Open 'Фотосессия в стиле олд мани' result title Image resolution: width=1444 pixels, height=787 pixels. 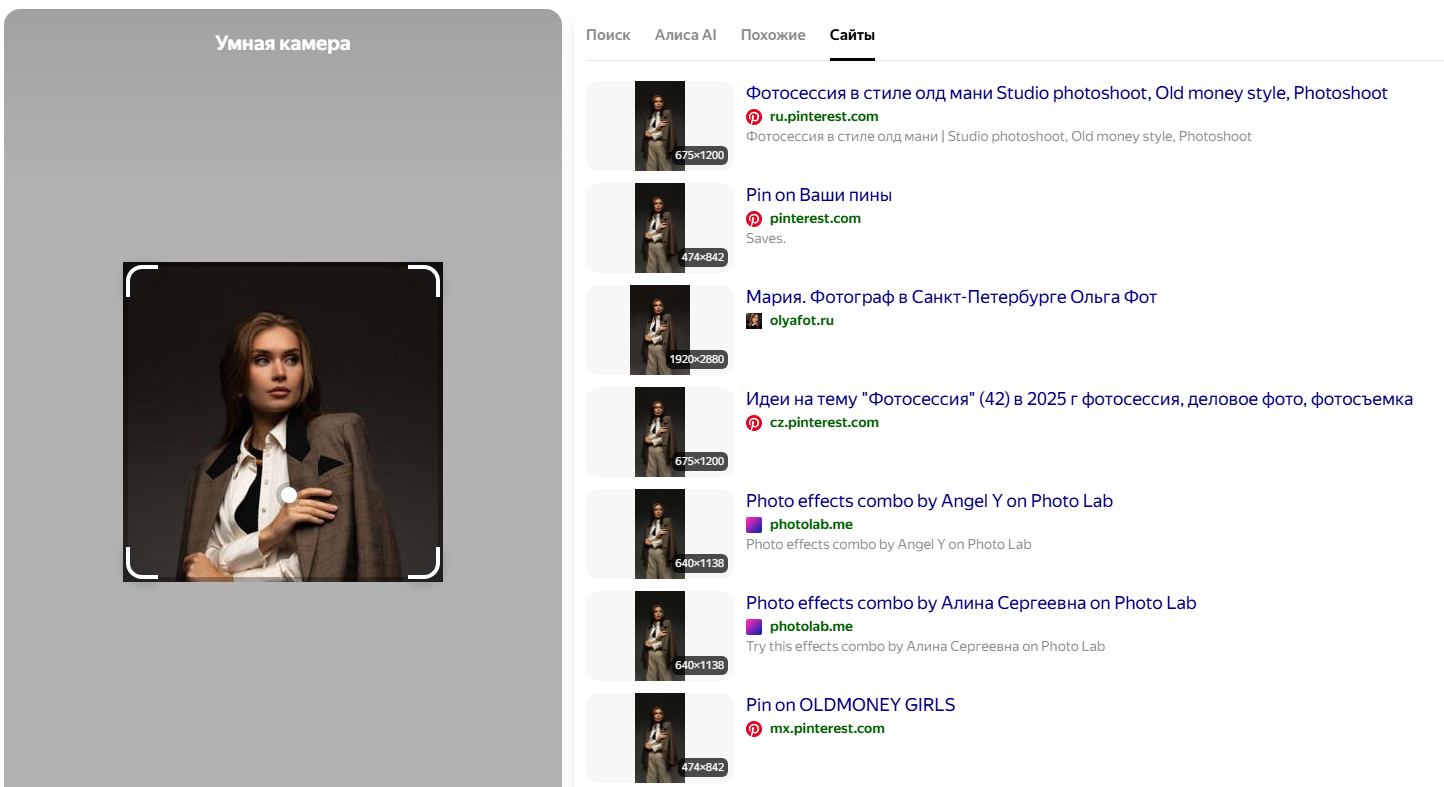click(1067, 93)
